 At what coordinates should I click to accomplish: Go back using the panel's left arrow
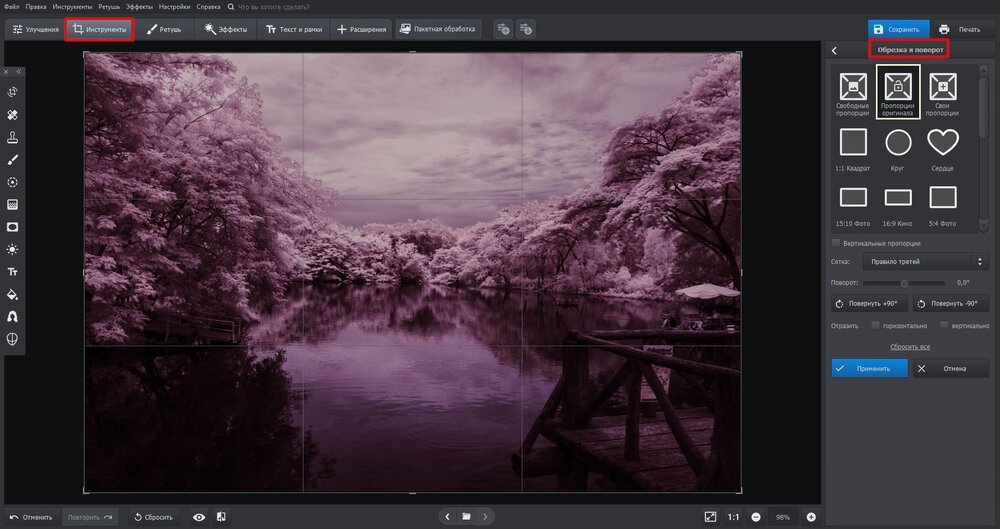pos(835,50)
